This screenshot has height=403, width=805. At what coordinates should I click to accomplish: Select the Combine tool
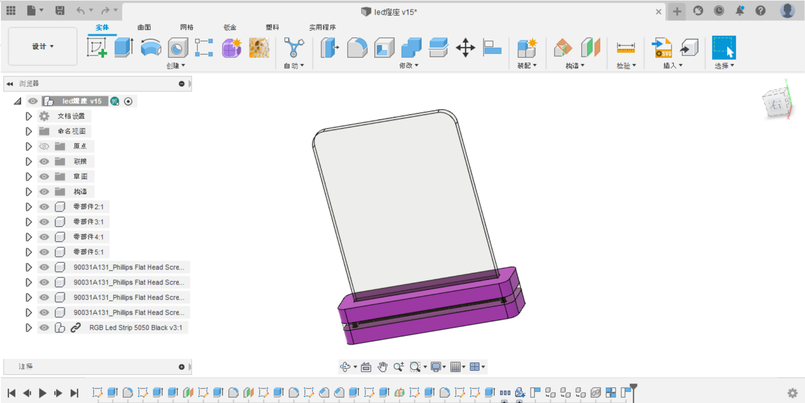click(411, 47)
